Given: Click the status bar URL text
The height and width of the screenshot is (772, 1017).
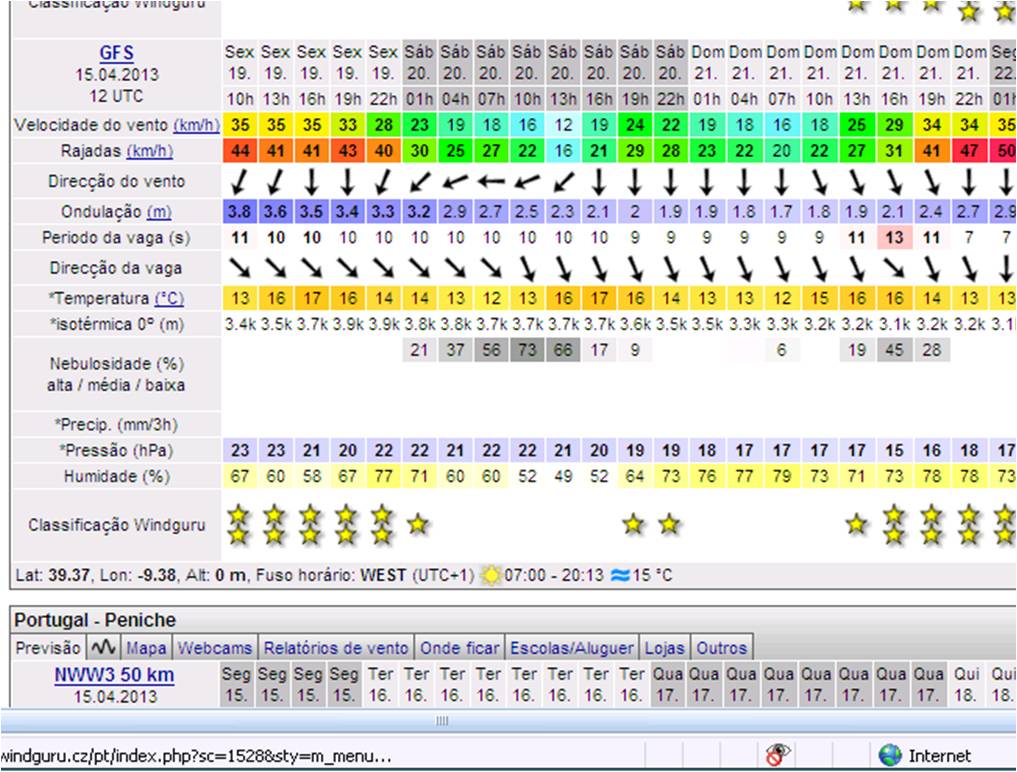Looking at the screenshot, I should click(196, 756).
